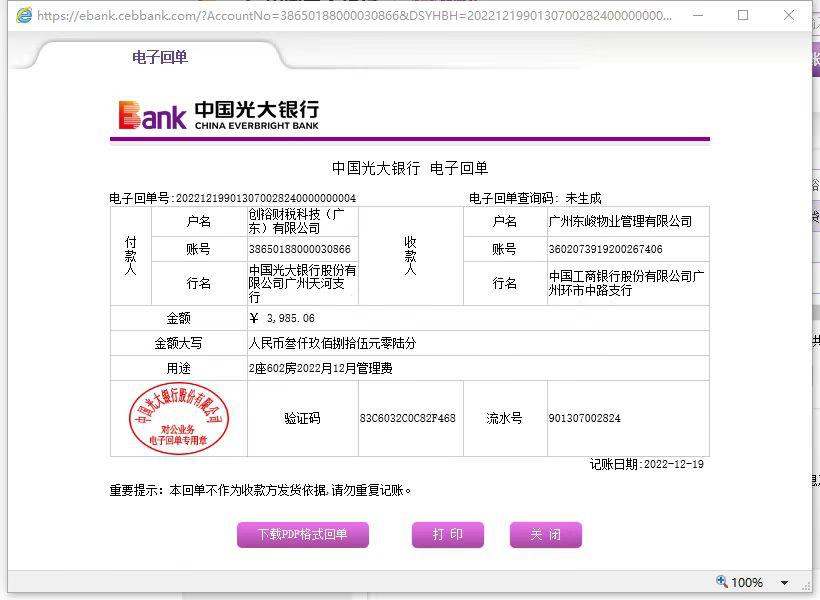Click the Internet Explorer icon in title bar
Image resolution: width=820 pixels, height=600 pixels.
(x=23, y=15)
